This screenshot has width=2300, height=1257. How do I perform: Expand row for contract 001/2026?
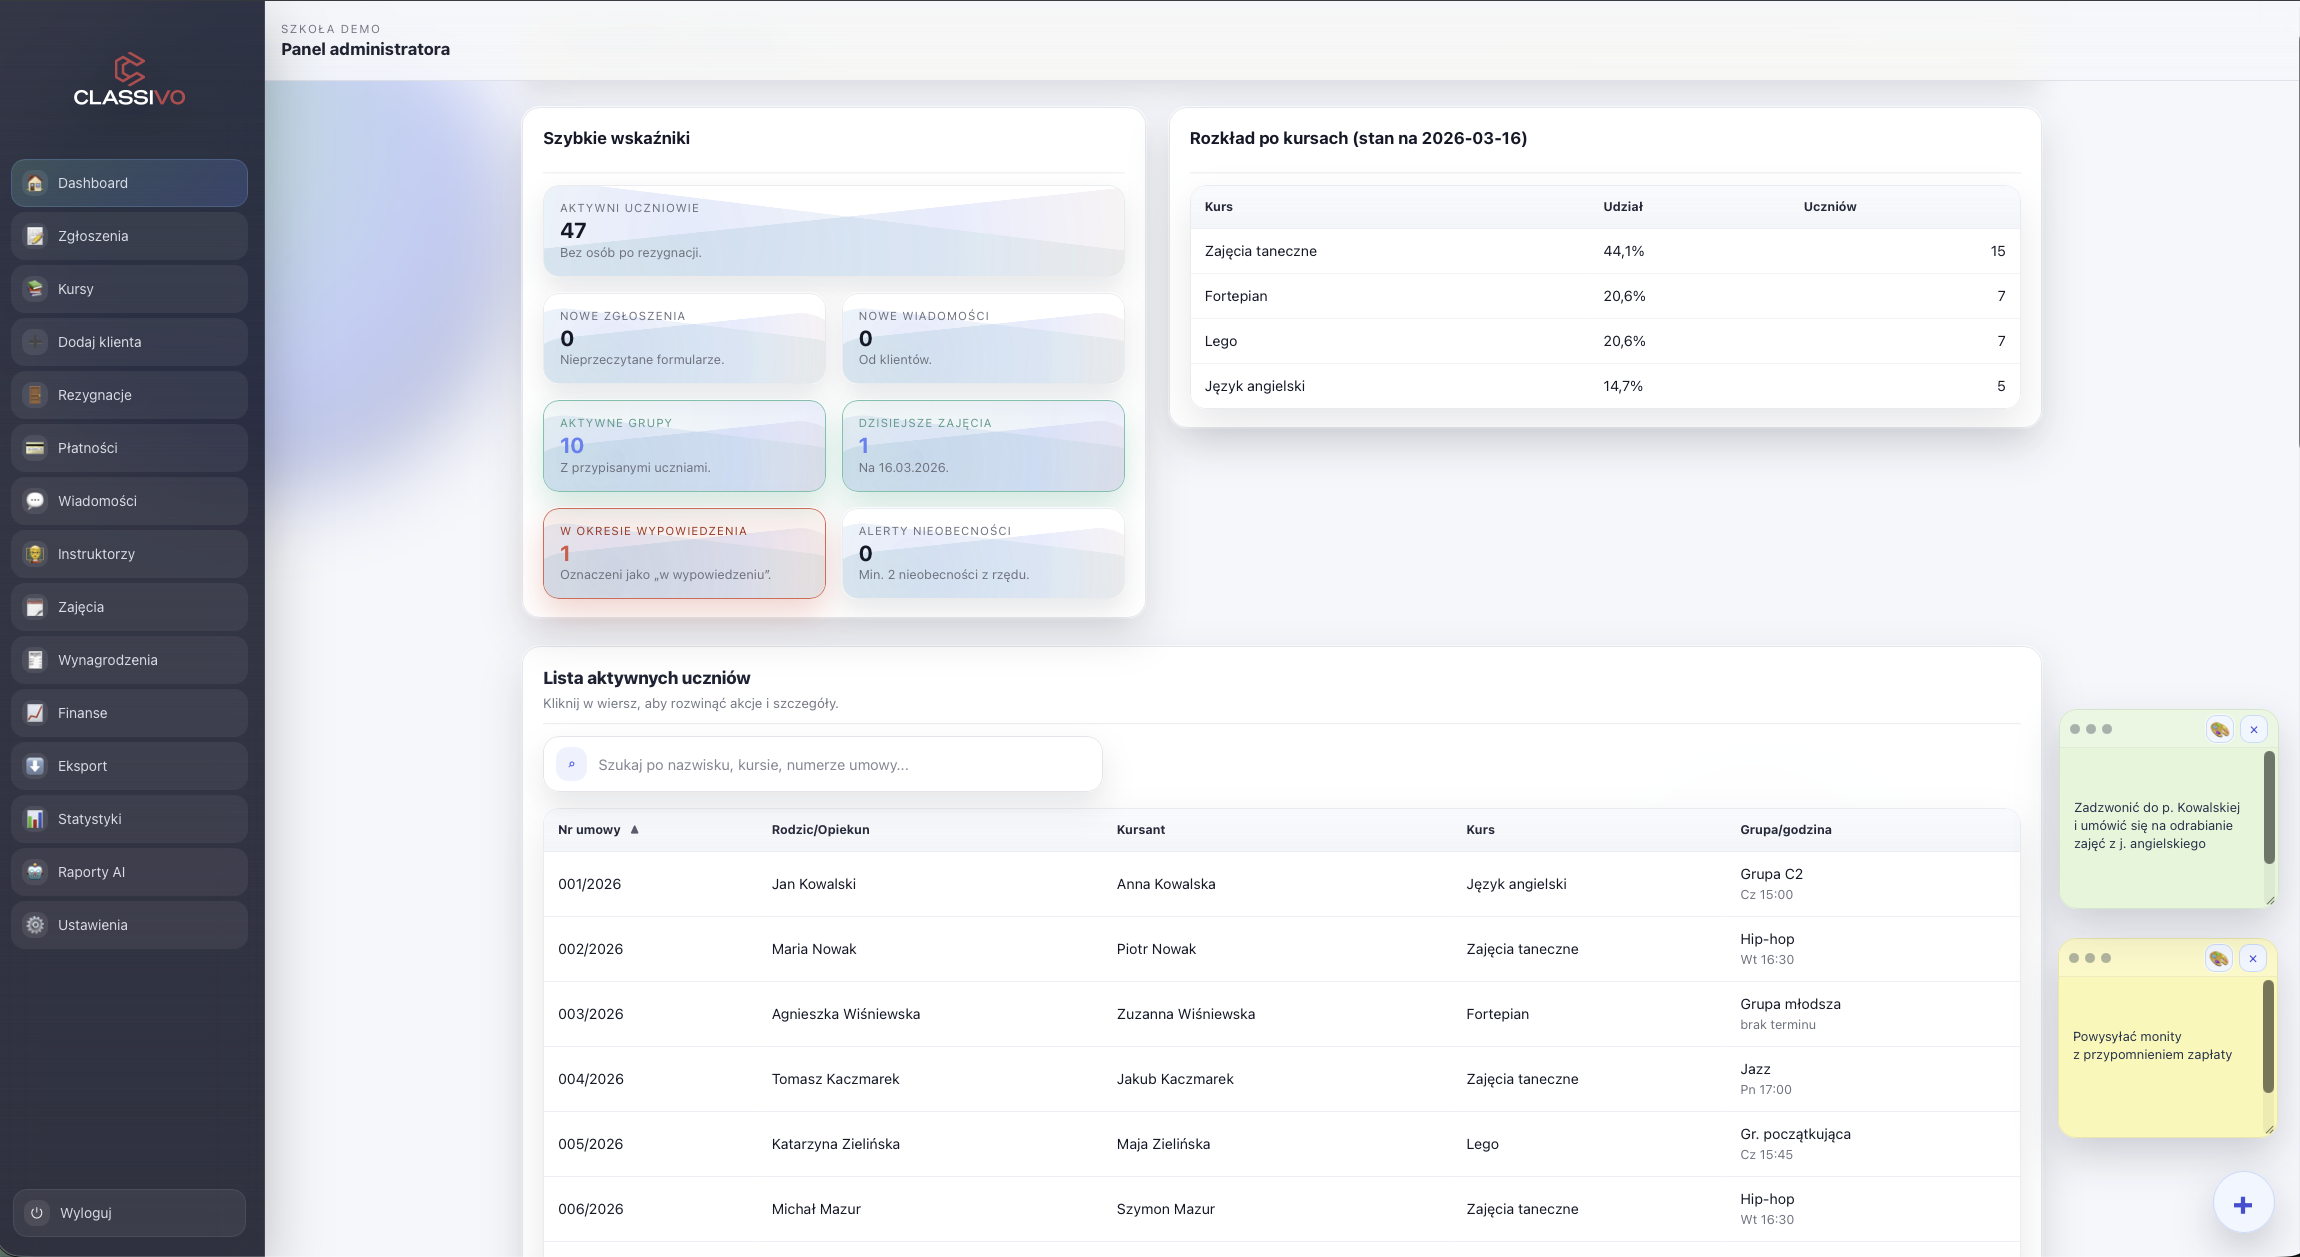pyautogui.click(x=590, y=884)
